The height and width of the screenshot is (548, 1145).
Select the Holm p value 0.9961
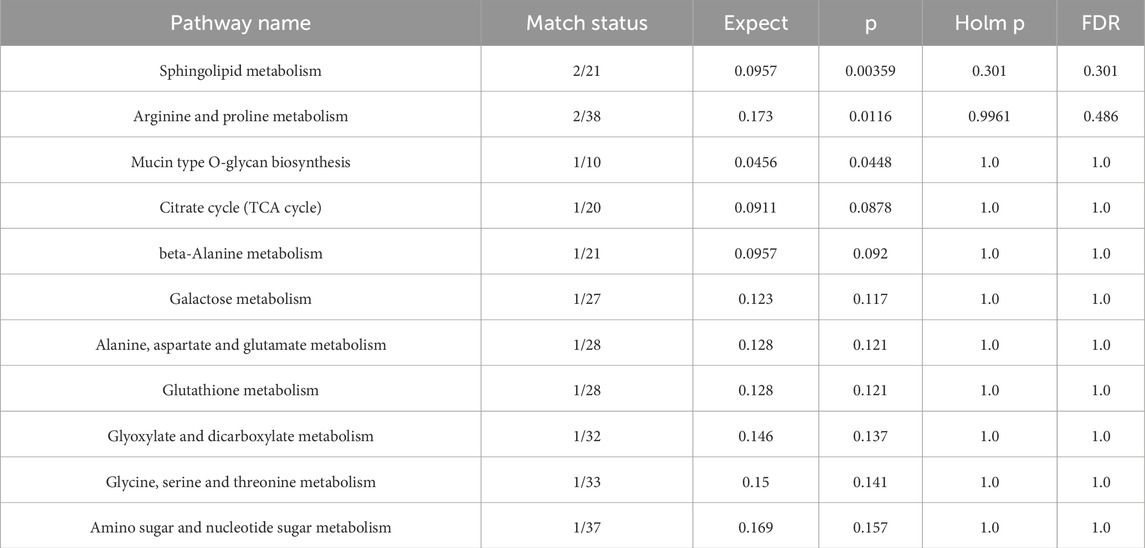pos(989,117)
